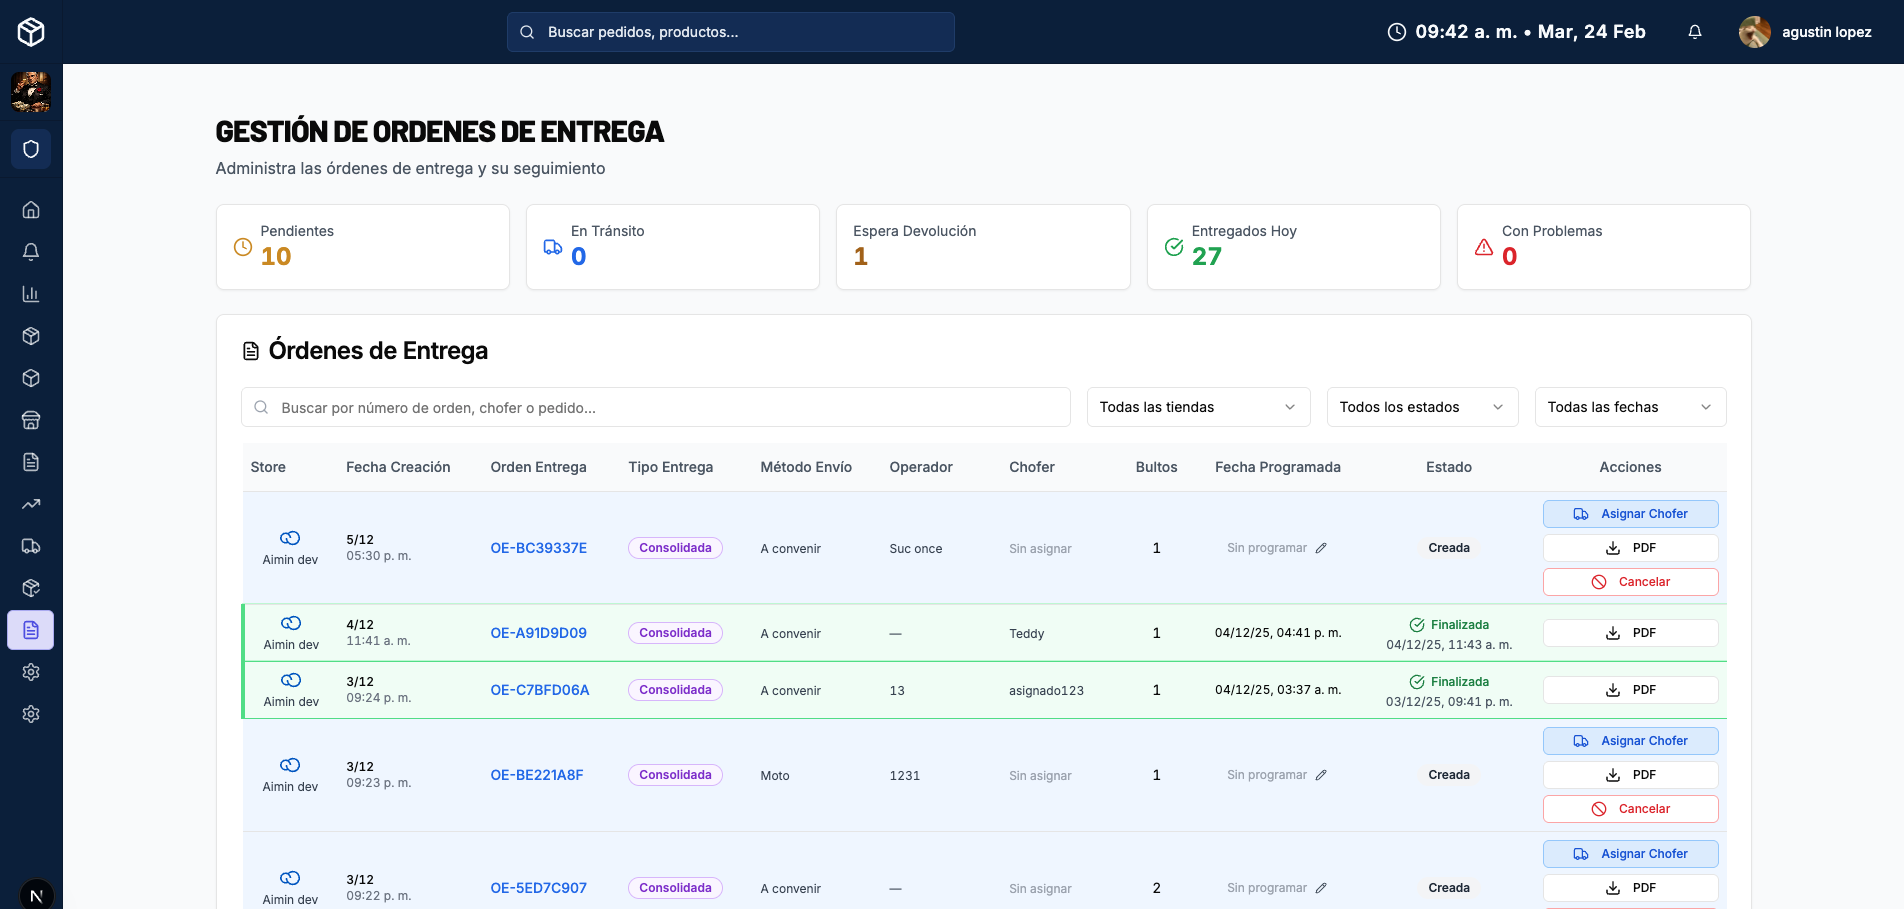Open notifications bell in top bar
1904x909 pixels.
coord(1695,32)
